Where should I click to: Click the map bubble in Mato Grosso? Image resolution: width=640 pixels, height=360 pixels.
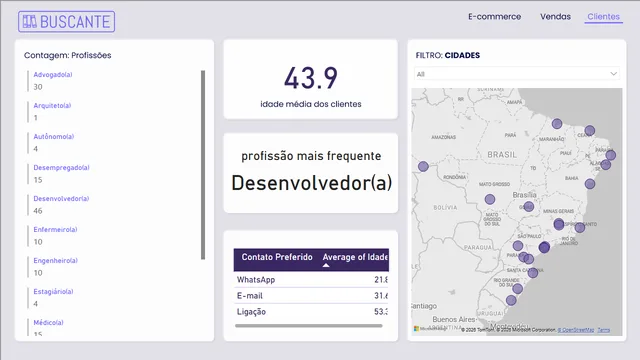click(490, 199)
